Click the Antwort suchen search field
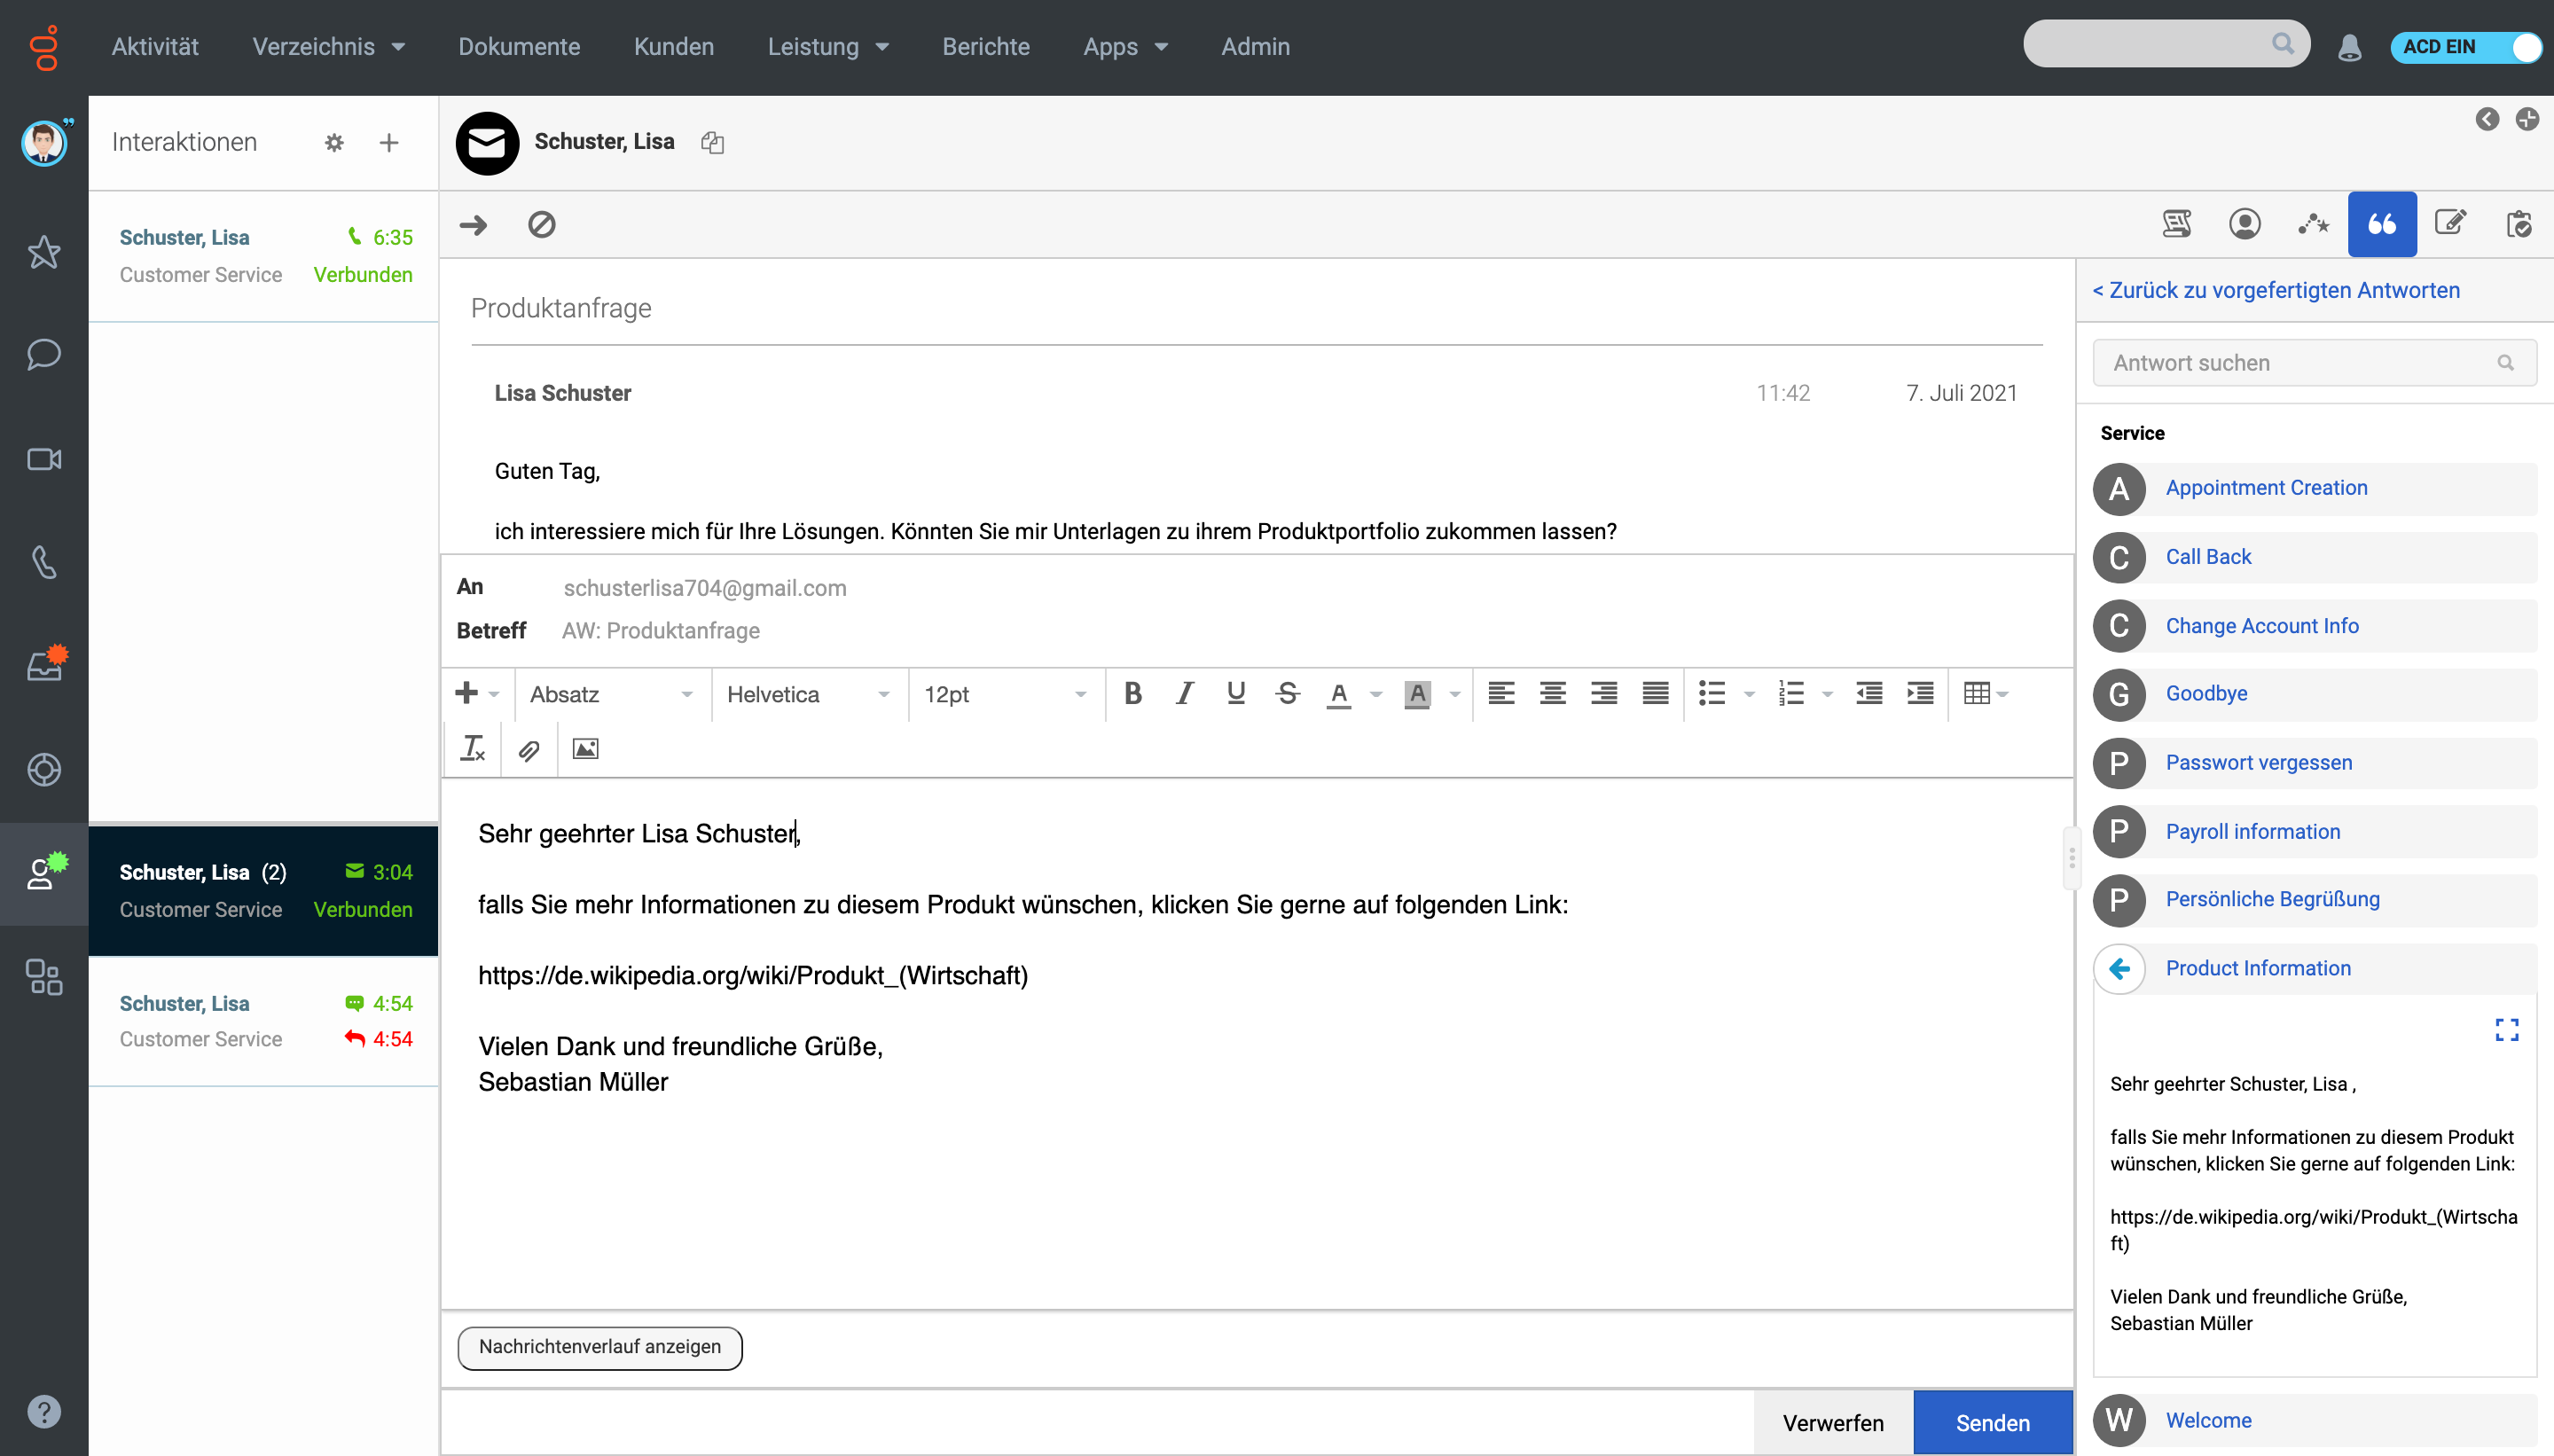Screen dimensions: 2554x1456 [2300, 363]
